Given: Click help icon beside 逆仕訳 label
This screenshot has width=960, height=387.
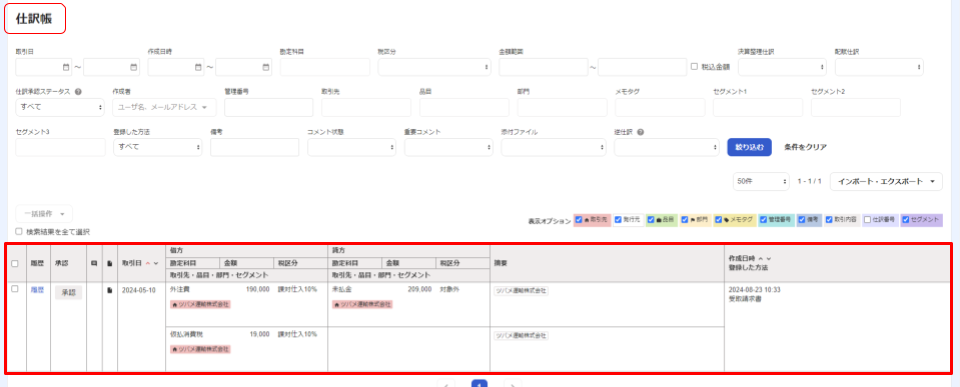Looking at the screenshot, I should tap(640, 132).
